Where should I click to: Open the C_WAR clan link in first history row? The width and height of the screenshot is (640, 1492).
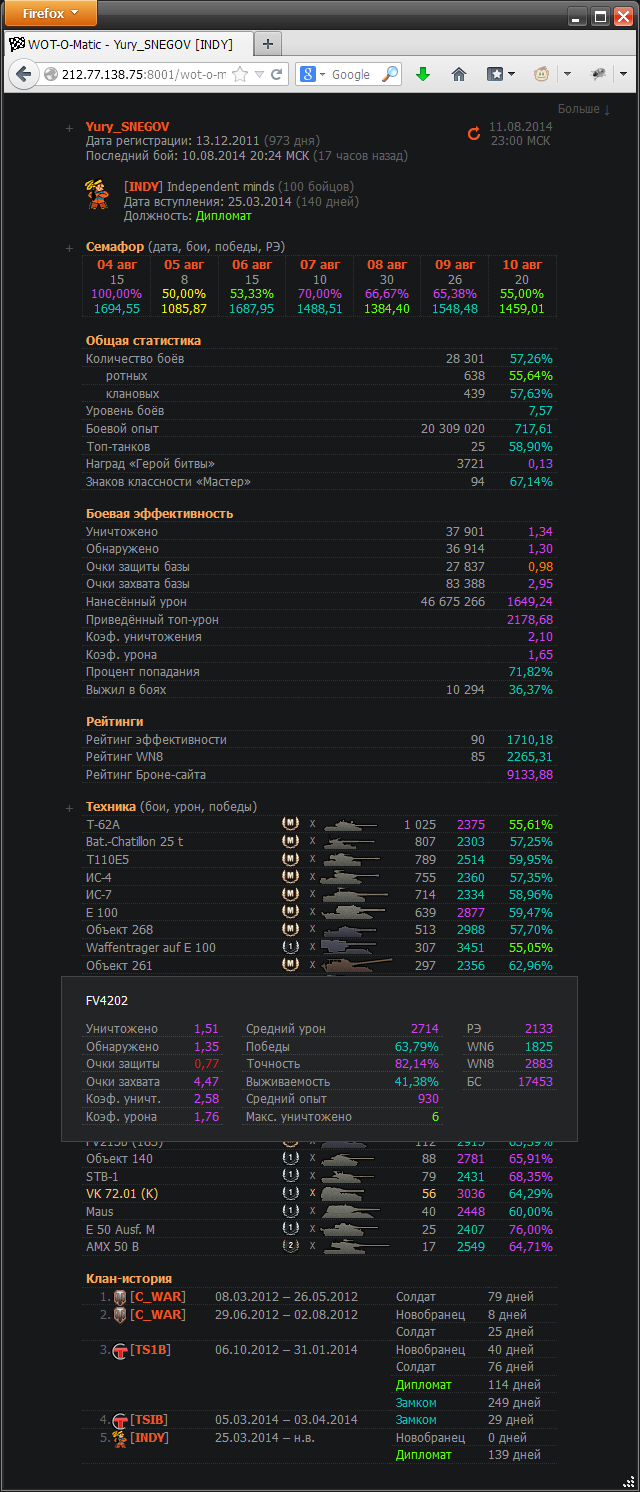[x=157, y=1297]
